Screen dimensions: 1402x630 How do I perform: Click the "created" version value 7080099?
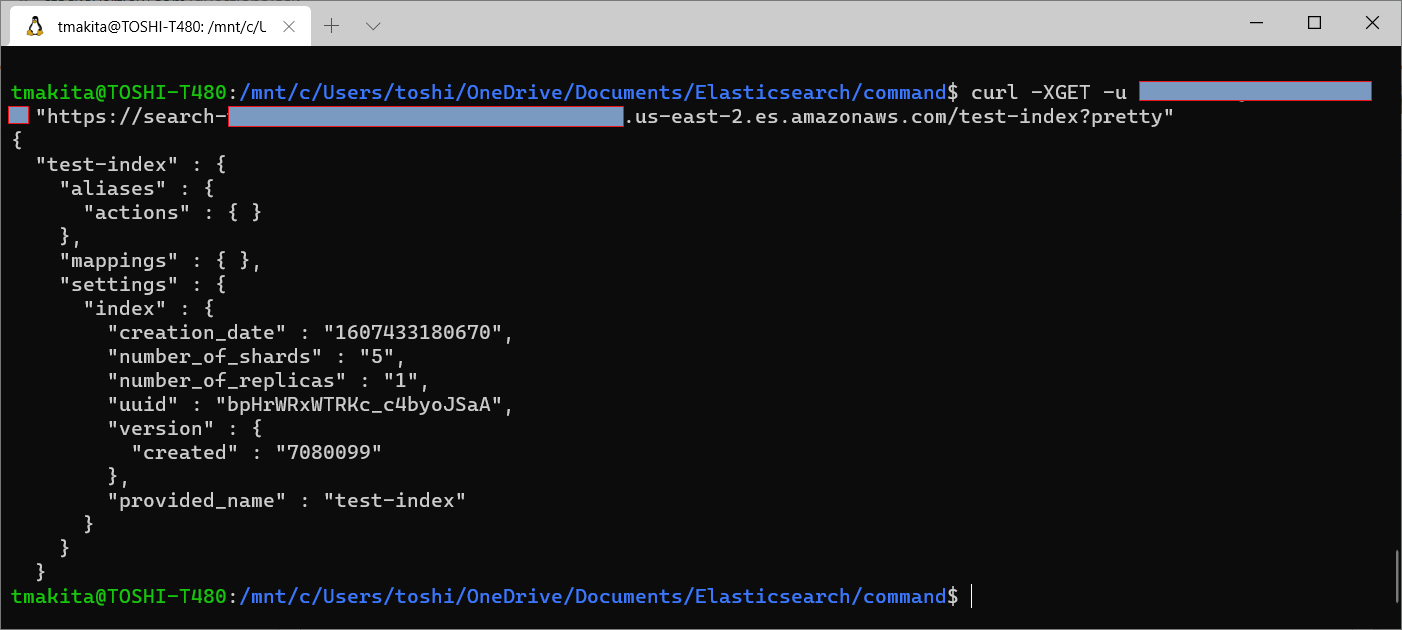pyautogui.click(x=330, y=453)
